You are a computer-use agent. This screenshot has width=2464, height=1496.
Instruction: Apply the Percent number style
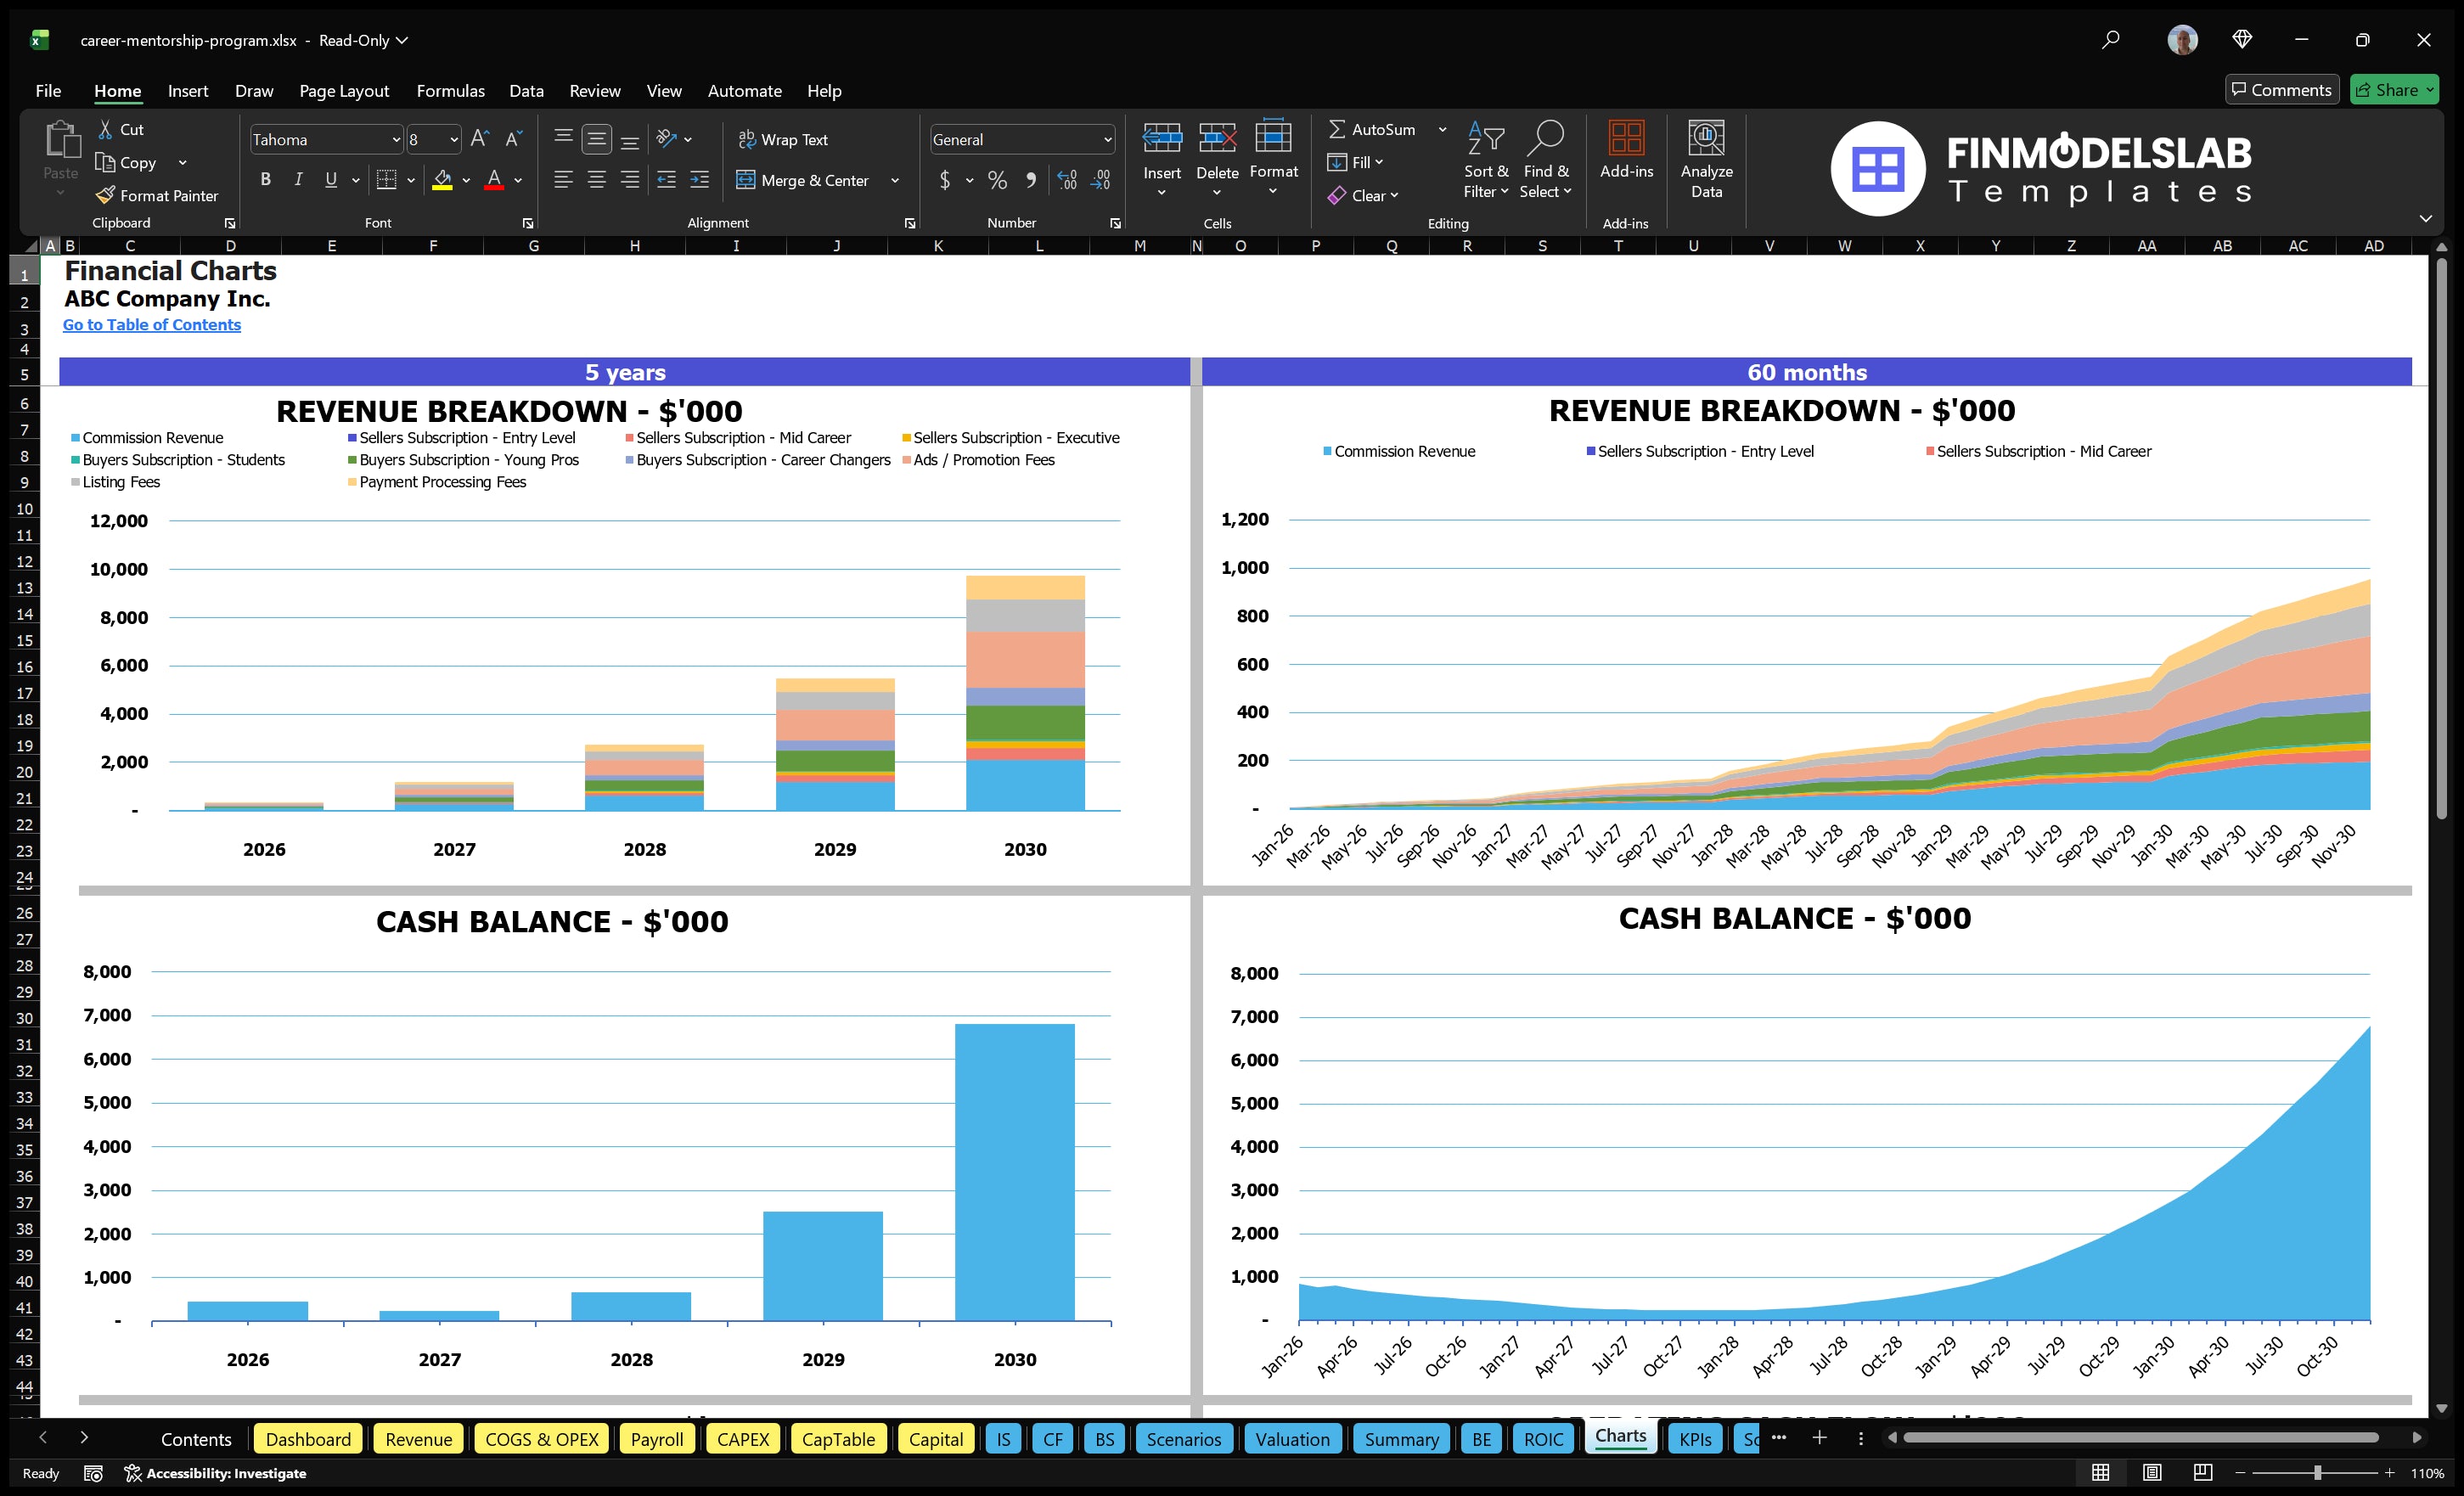pyautogui.click(x=997, y=180)
